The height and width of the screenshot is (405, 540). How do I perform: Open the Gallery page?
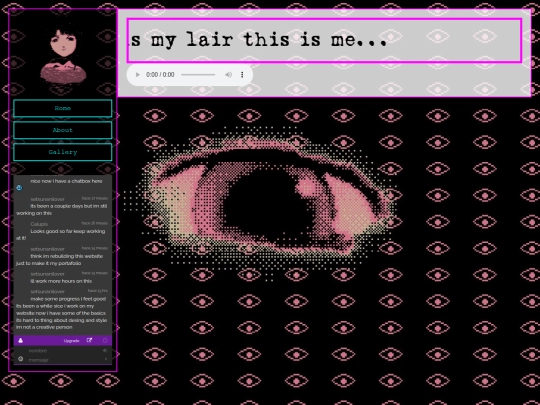click(x=63, y=152)
